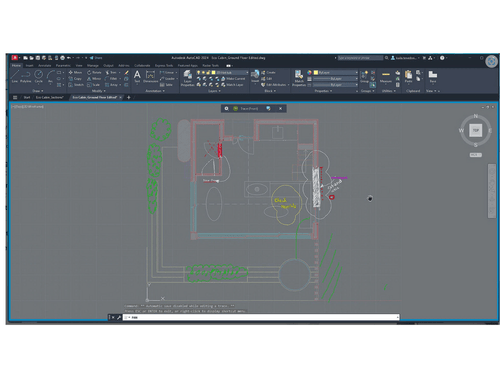The height and width of the screenshot is (375, 500).
Task: Click the Table tool
Action: click(166, 85)
